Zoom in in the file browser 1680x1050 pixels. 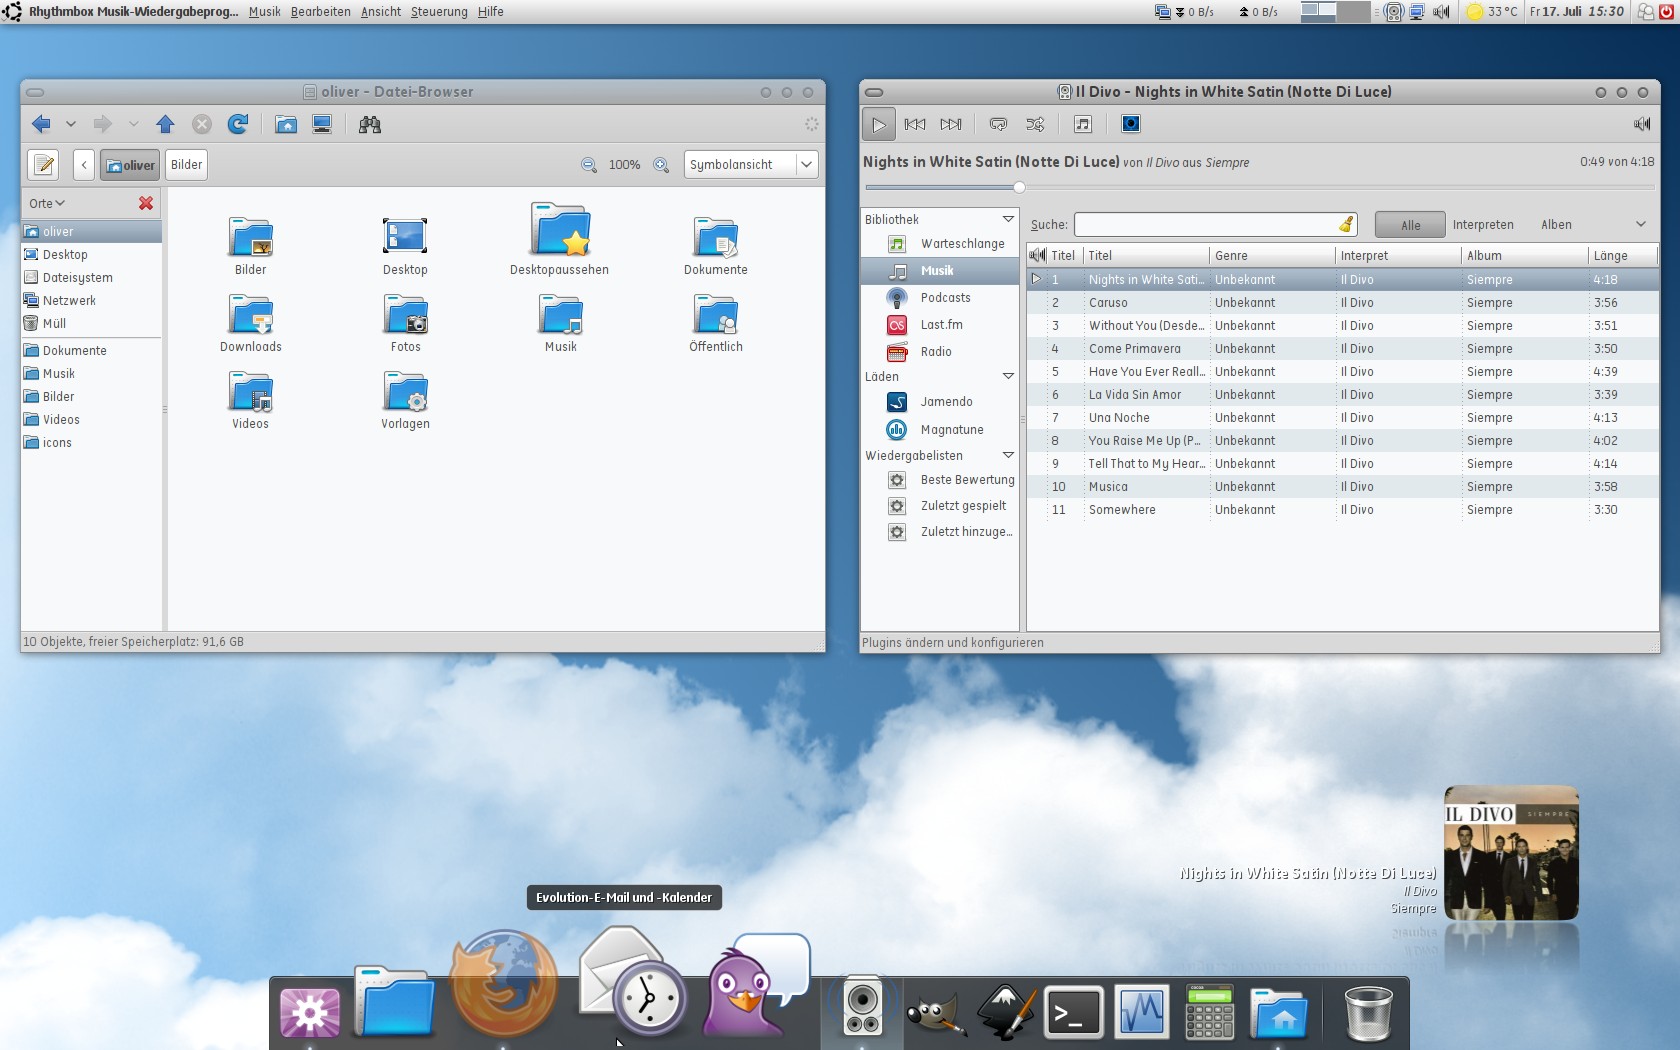point(661,165)
